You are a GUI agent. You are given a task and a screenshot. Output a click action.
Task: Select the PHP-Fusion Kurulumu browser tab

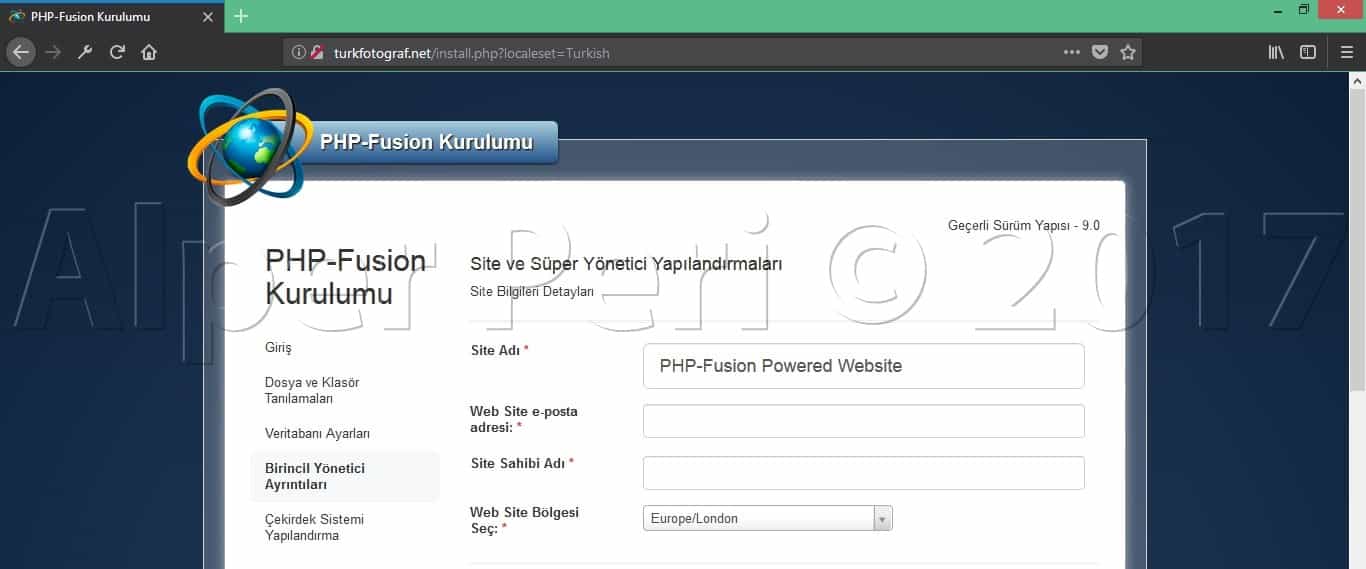112,17
